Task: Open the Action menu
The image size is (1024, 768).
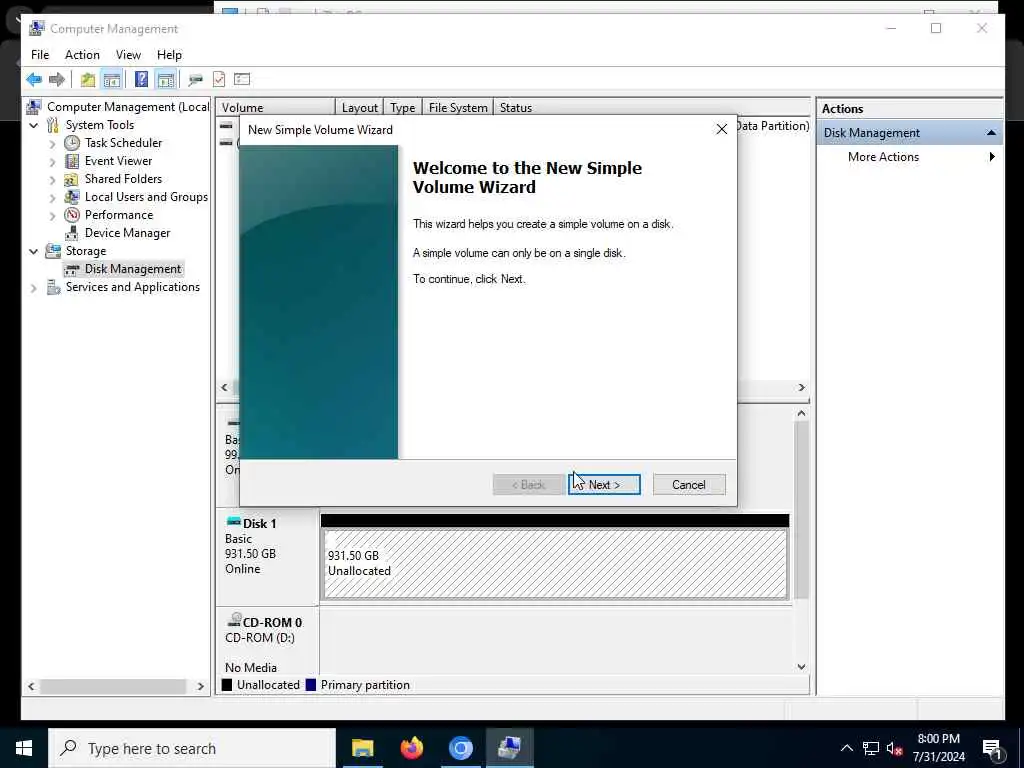Action: [82, 55]
